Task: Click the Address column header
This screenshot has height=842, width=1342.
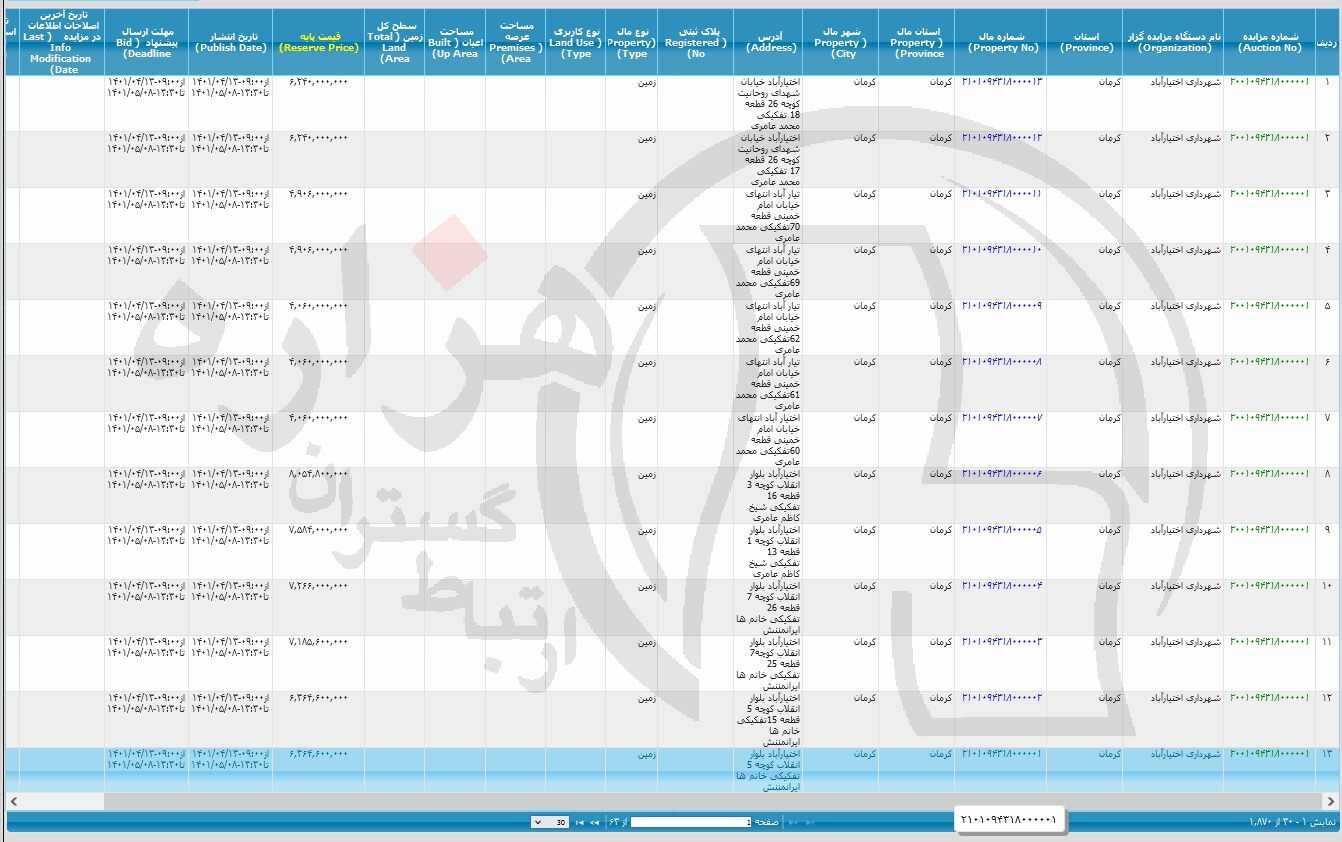Action: coord(771,42)
